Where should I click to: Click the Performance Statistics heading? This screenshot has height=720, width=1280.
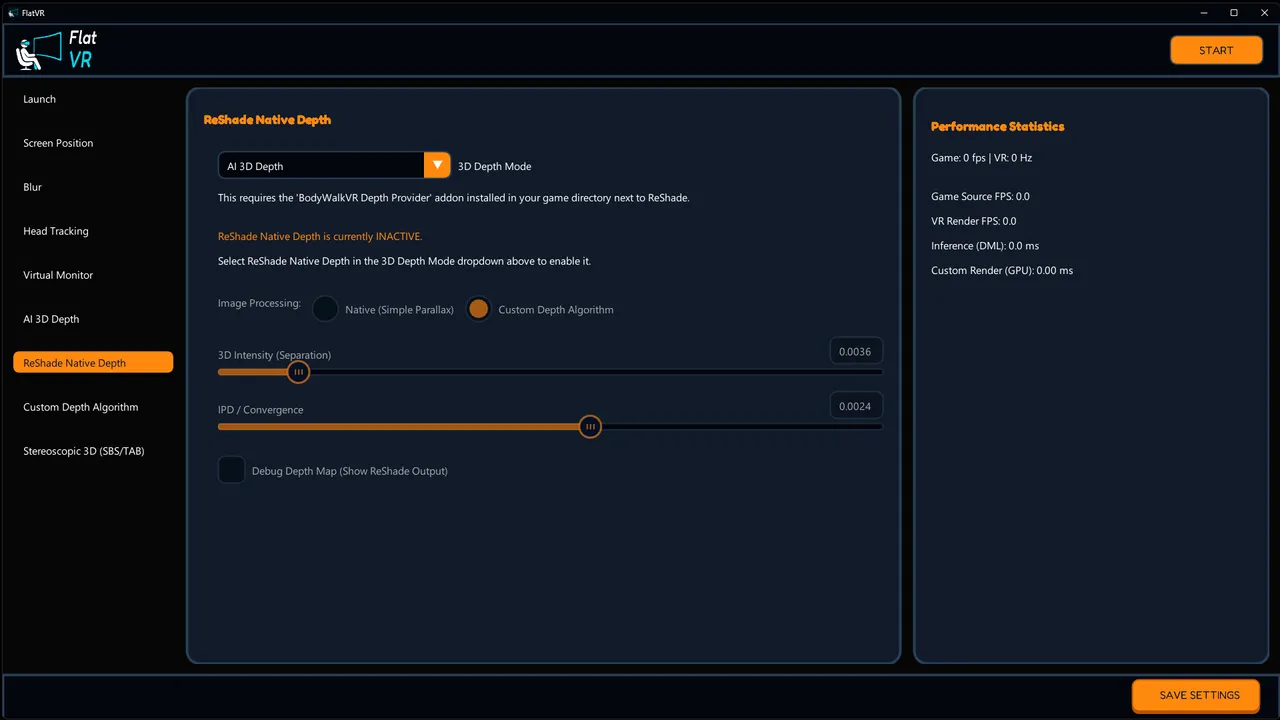997,126
